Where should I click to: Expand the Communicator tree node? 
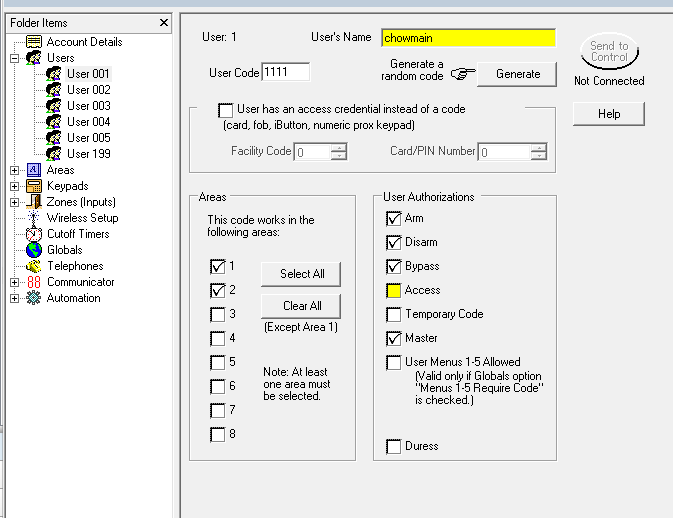pos(14,282)
